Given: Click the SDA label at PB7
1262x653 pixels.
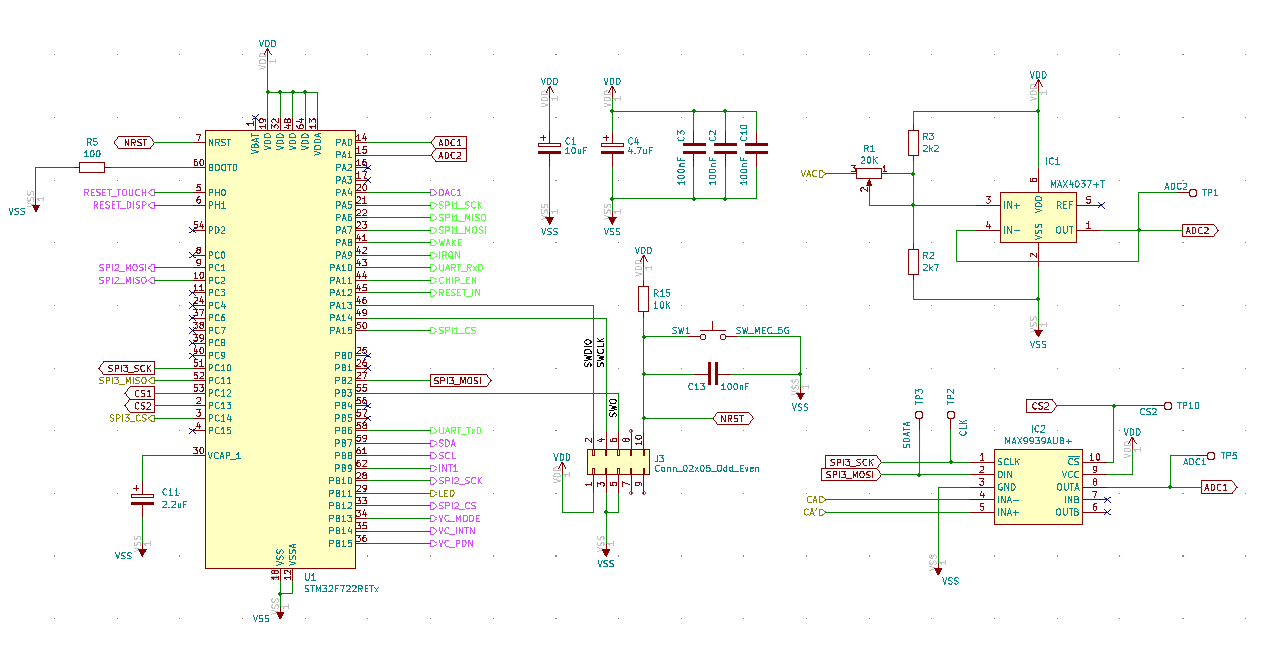Looking at the screenshot, I should pos(444,443).
